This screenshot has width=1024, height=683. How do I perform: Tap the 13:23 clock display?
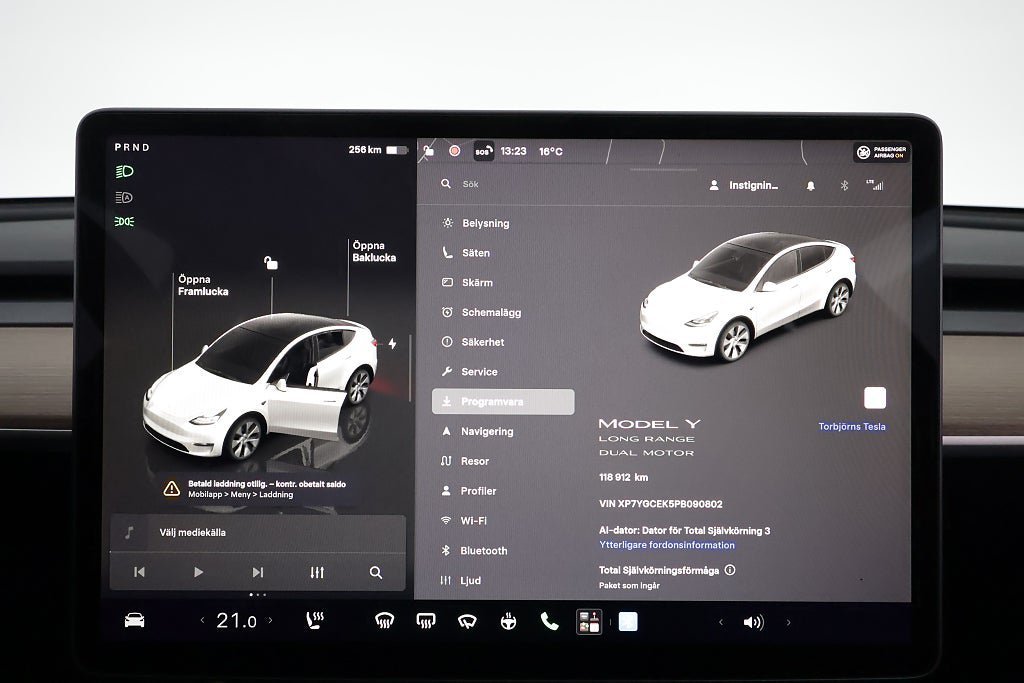(x=513, y=151)
